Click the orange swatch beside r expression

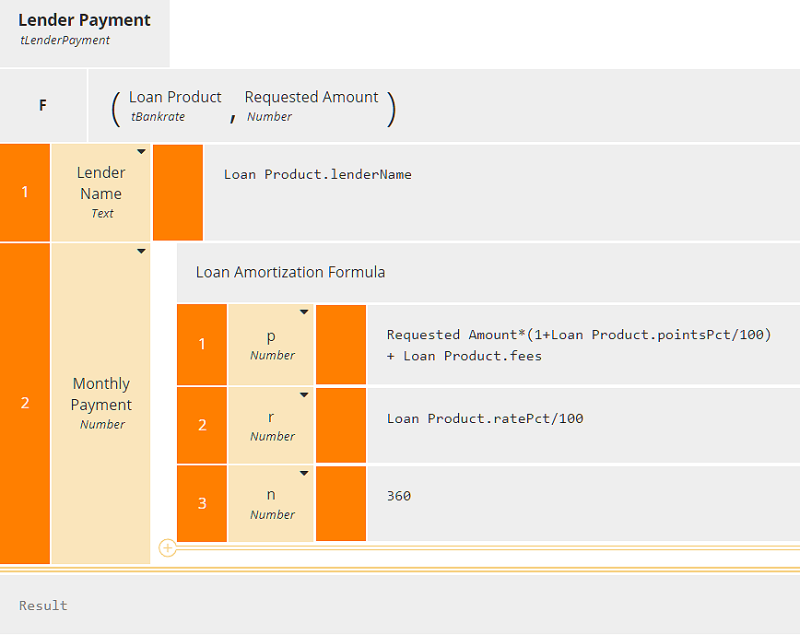341,425
